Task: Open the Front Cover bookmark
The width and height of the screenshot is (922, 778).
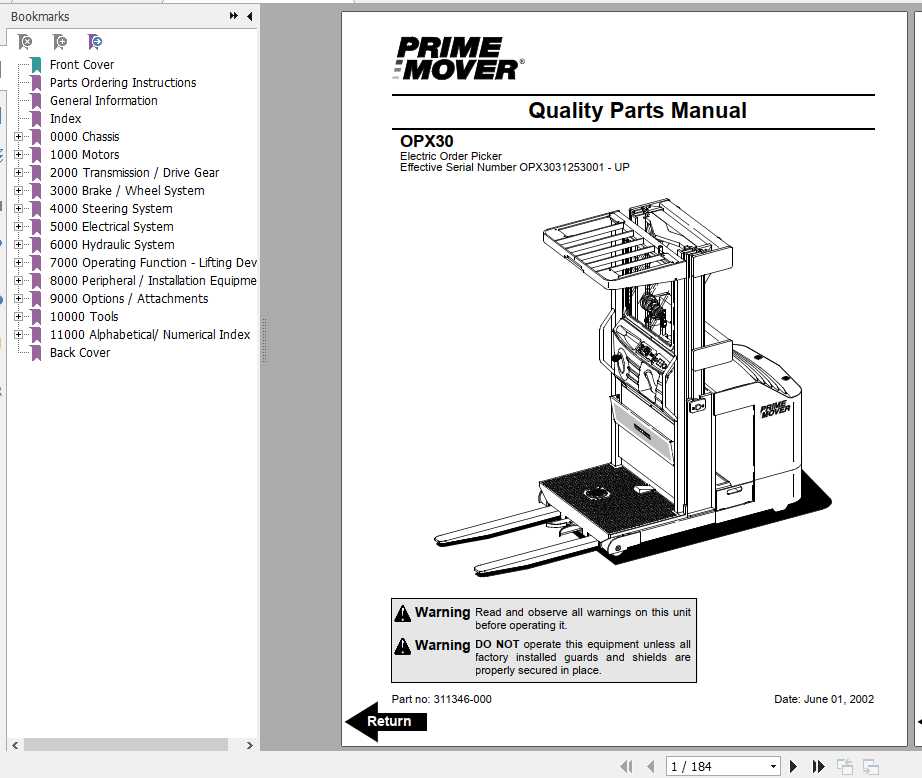Action: click(82, 64)
